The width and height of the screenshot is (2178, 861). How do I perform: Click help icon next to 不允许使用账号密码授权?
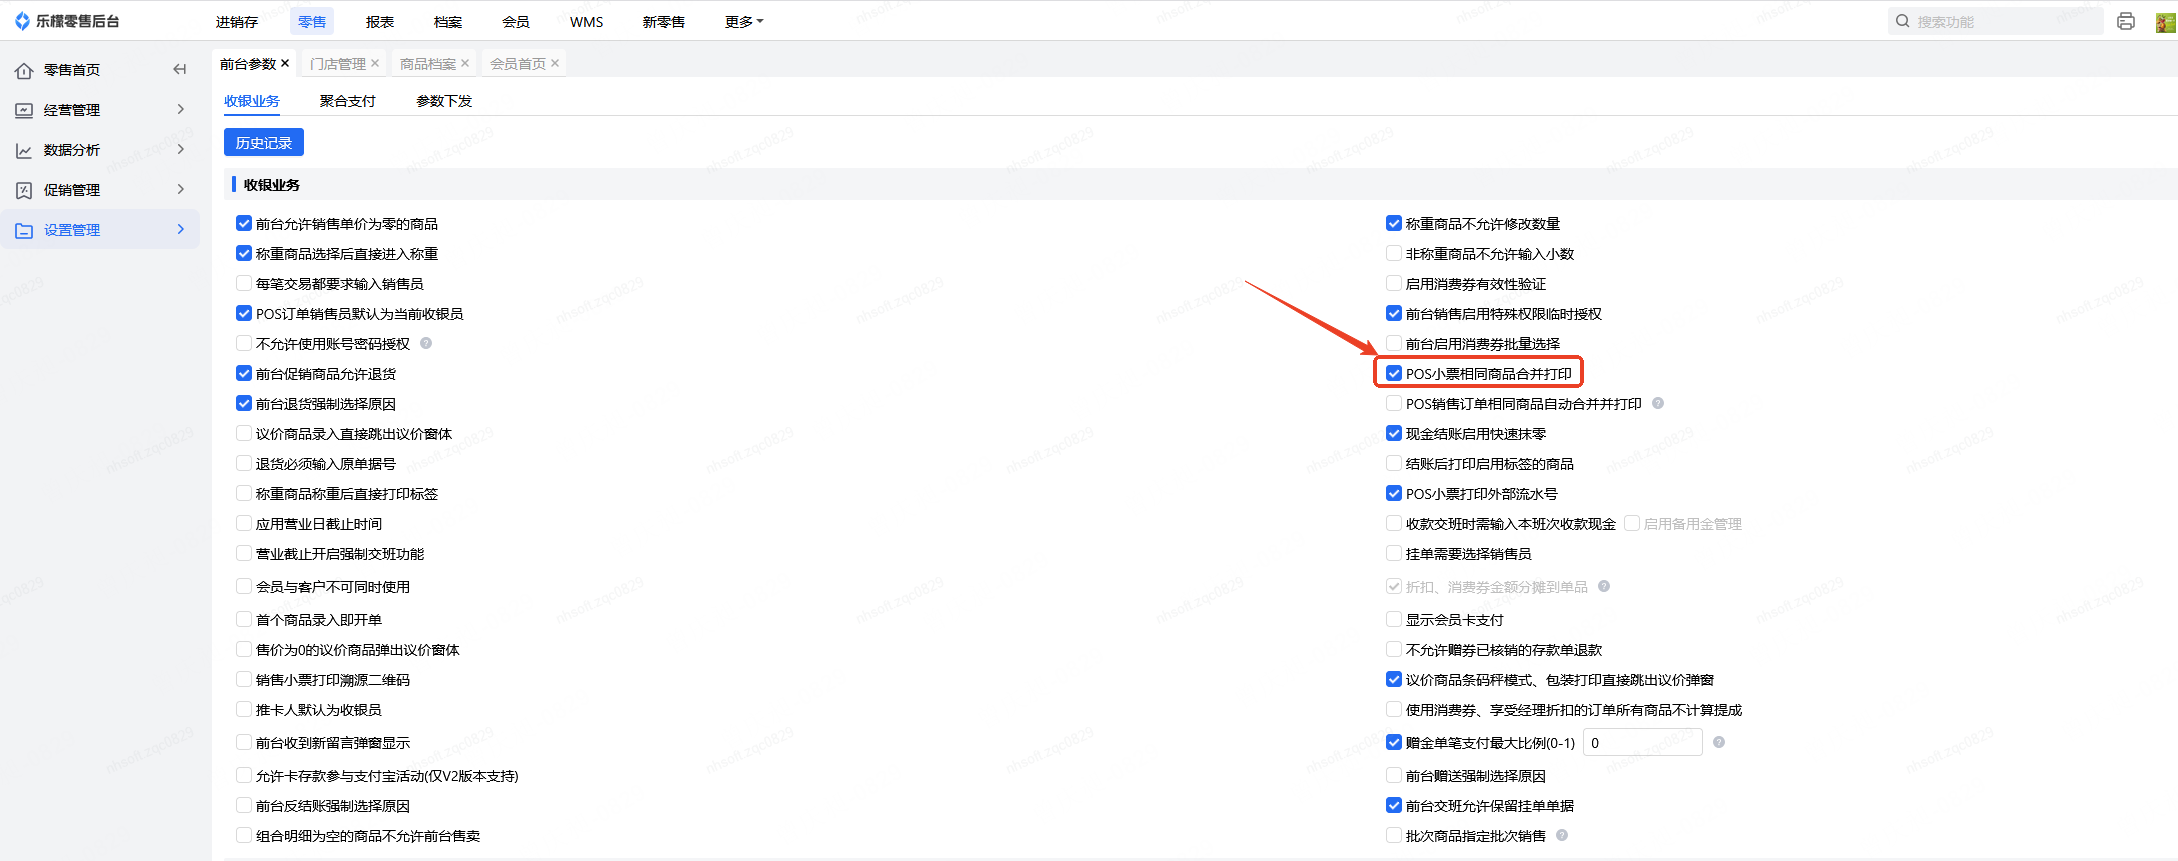(426, 343)
